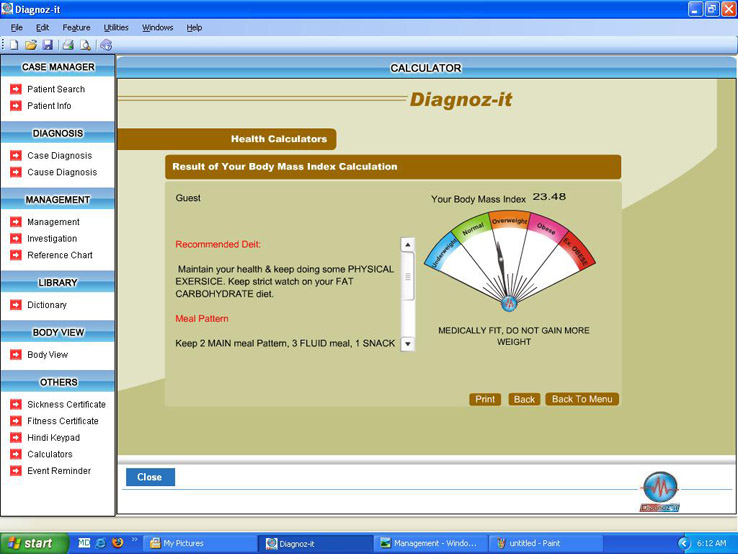Switch to My Pictures taskbar window
Image resolution: width=738 pixels, height=554 pixels.
199,543
